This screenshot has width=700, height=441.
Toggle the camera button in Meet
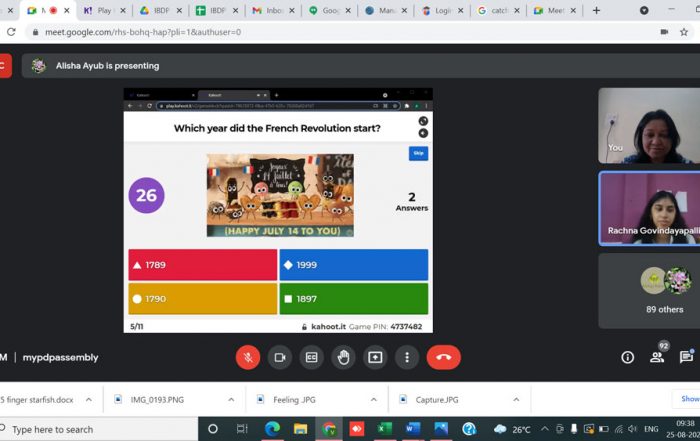tap(280, 358)
